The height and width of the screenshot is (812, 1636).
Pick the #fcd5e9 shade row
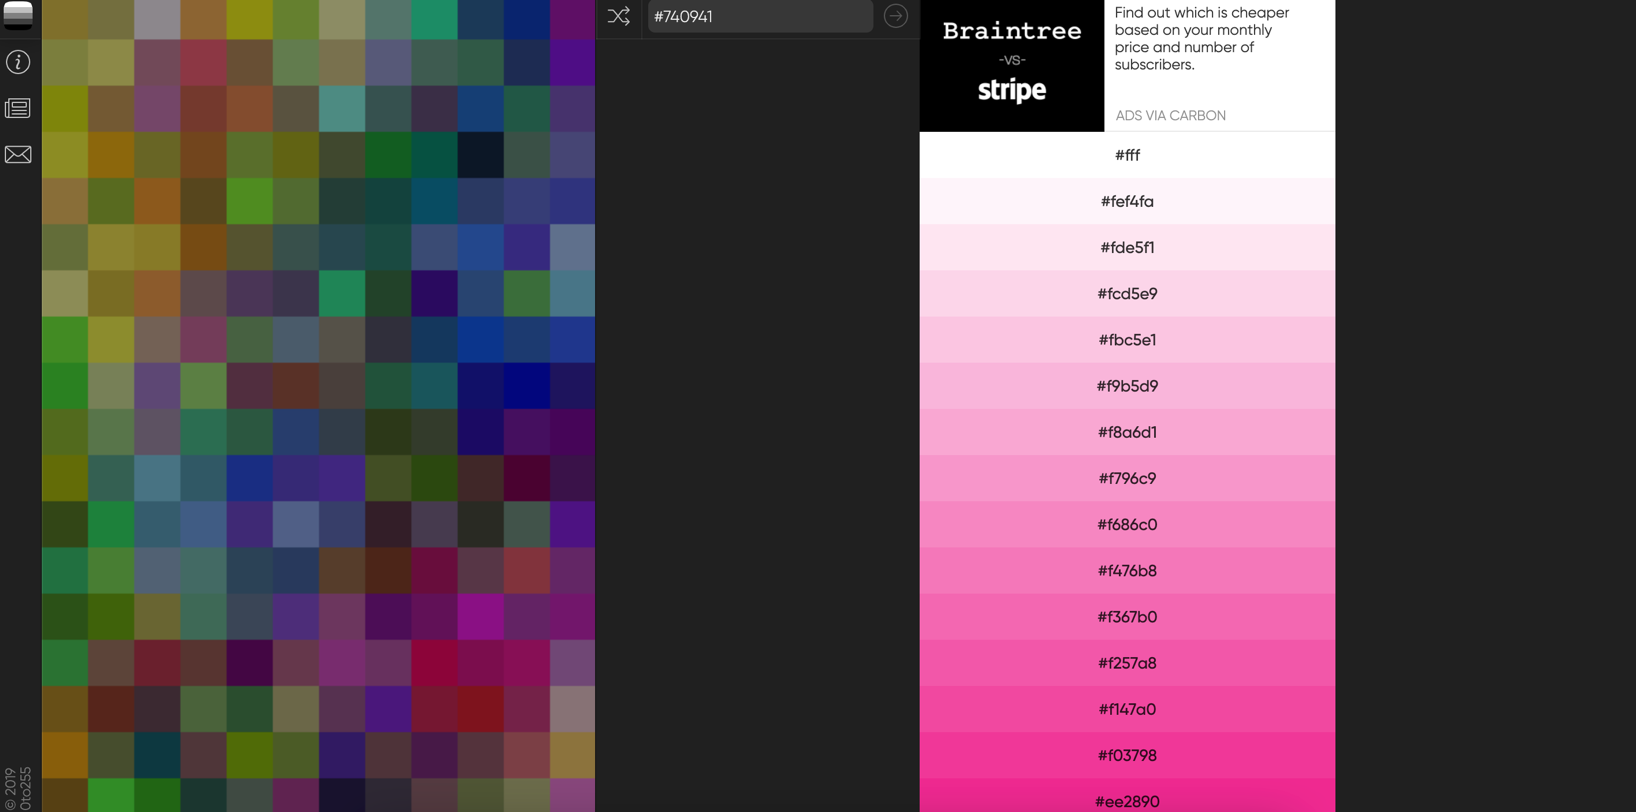[x=1127, y=293]
